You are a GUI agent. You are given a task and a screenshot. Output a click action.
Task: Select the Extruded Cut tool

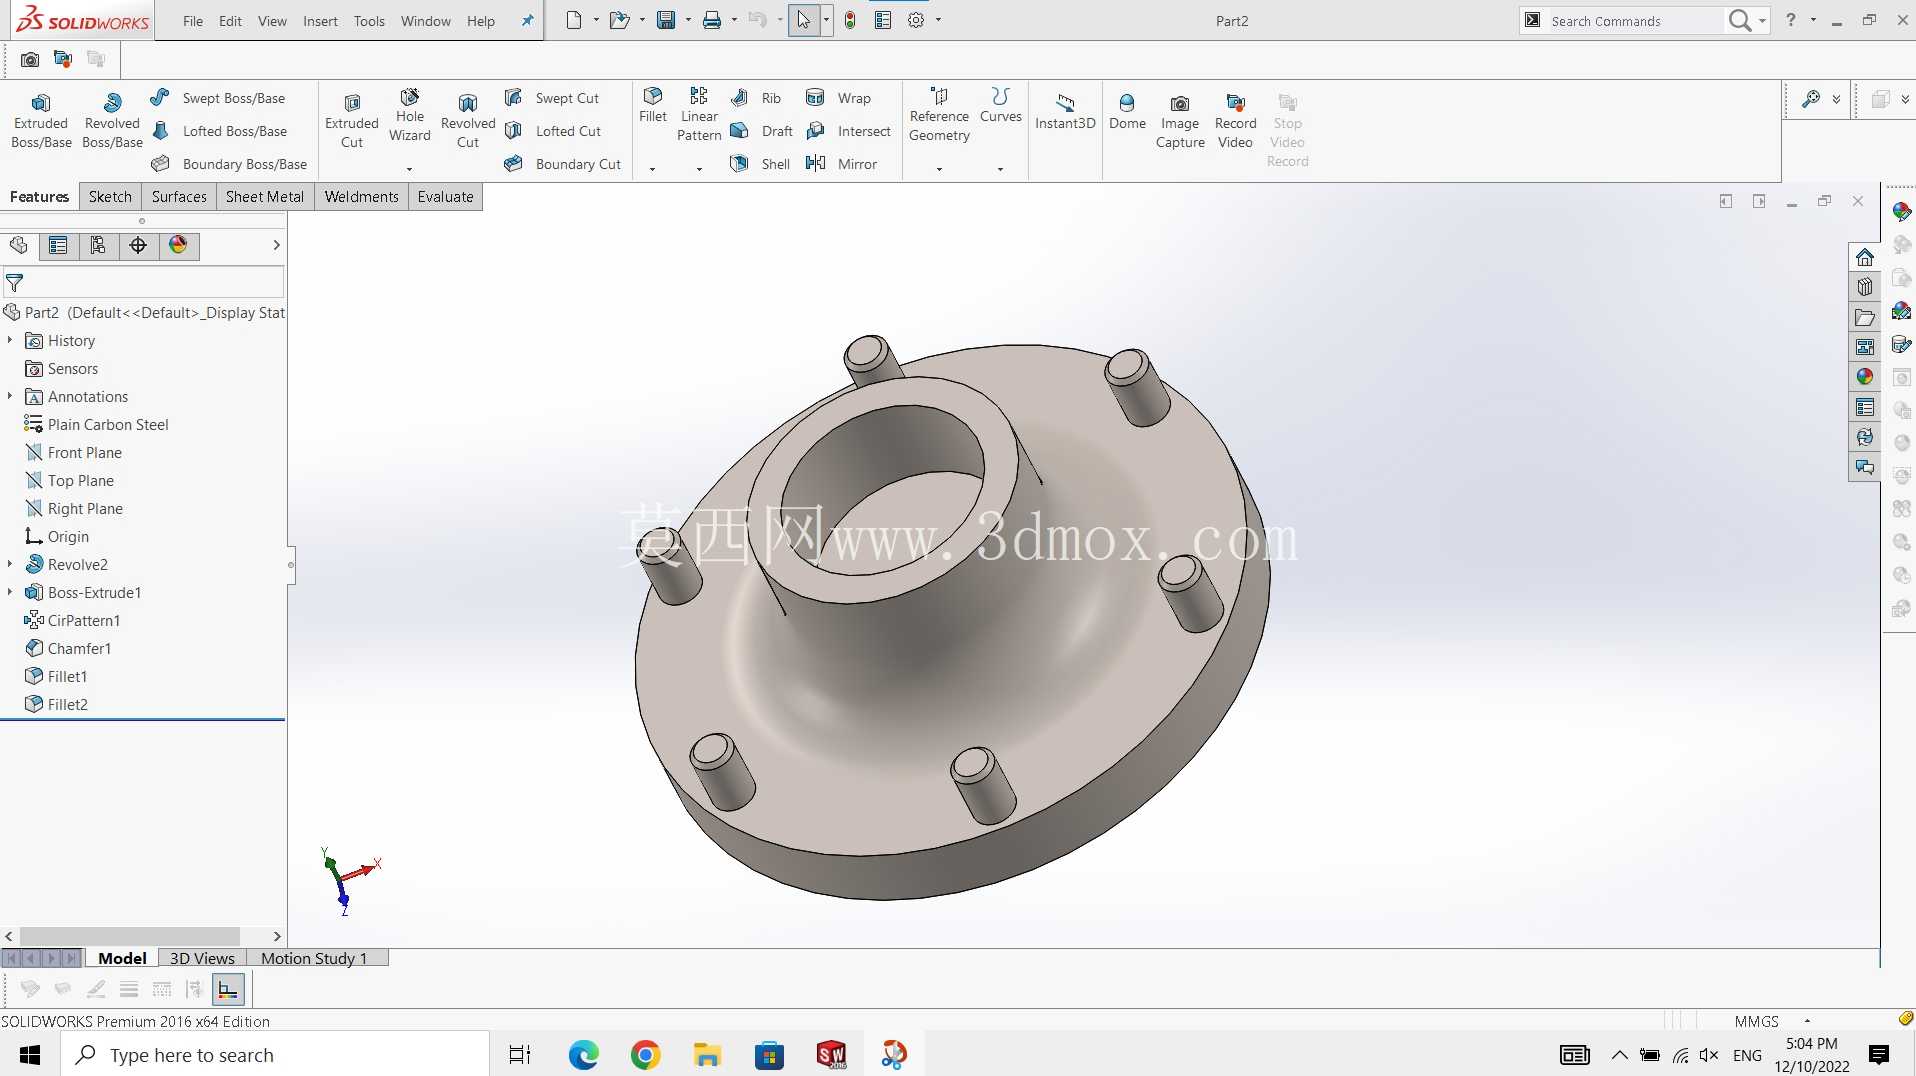(352, 121)
